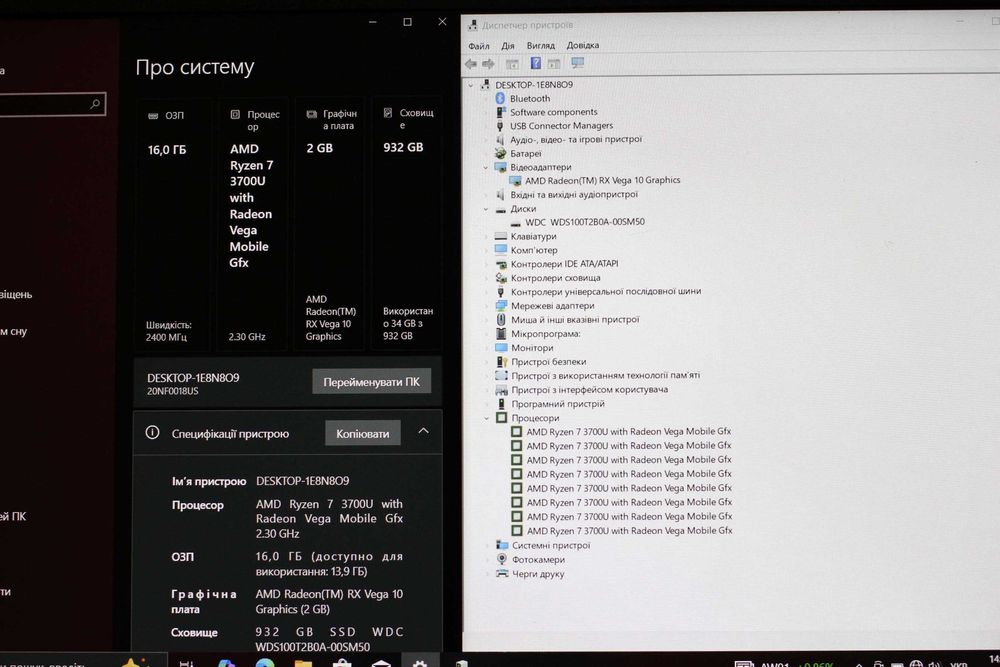The width and height of the screenshot is (1000, 667).
Task: Click the Монітори display icon
Action: point(501,348)
